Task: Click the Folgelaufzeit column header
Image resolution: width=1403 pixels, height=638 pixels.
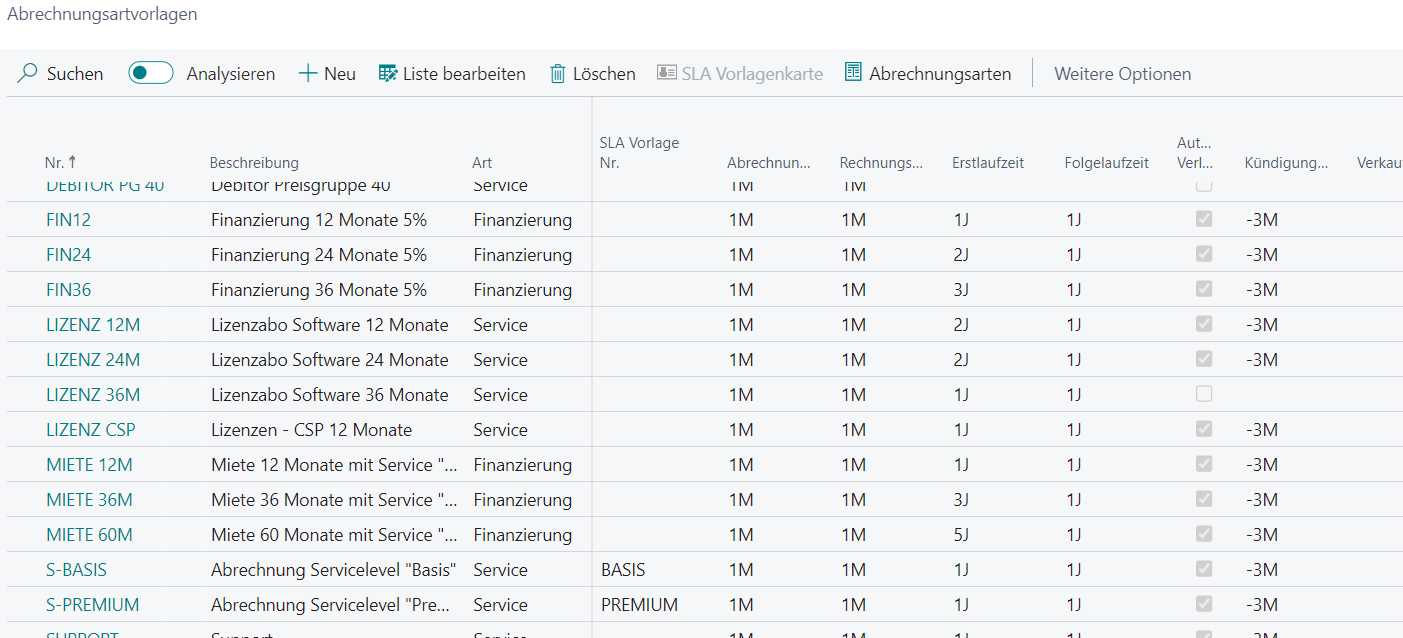Action: pos(1106,163)
